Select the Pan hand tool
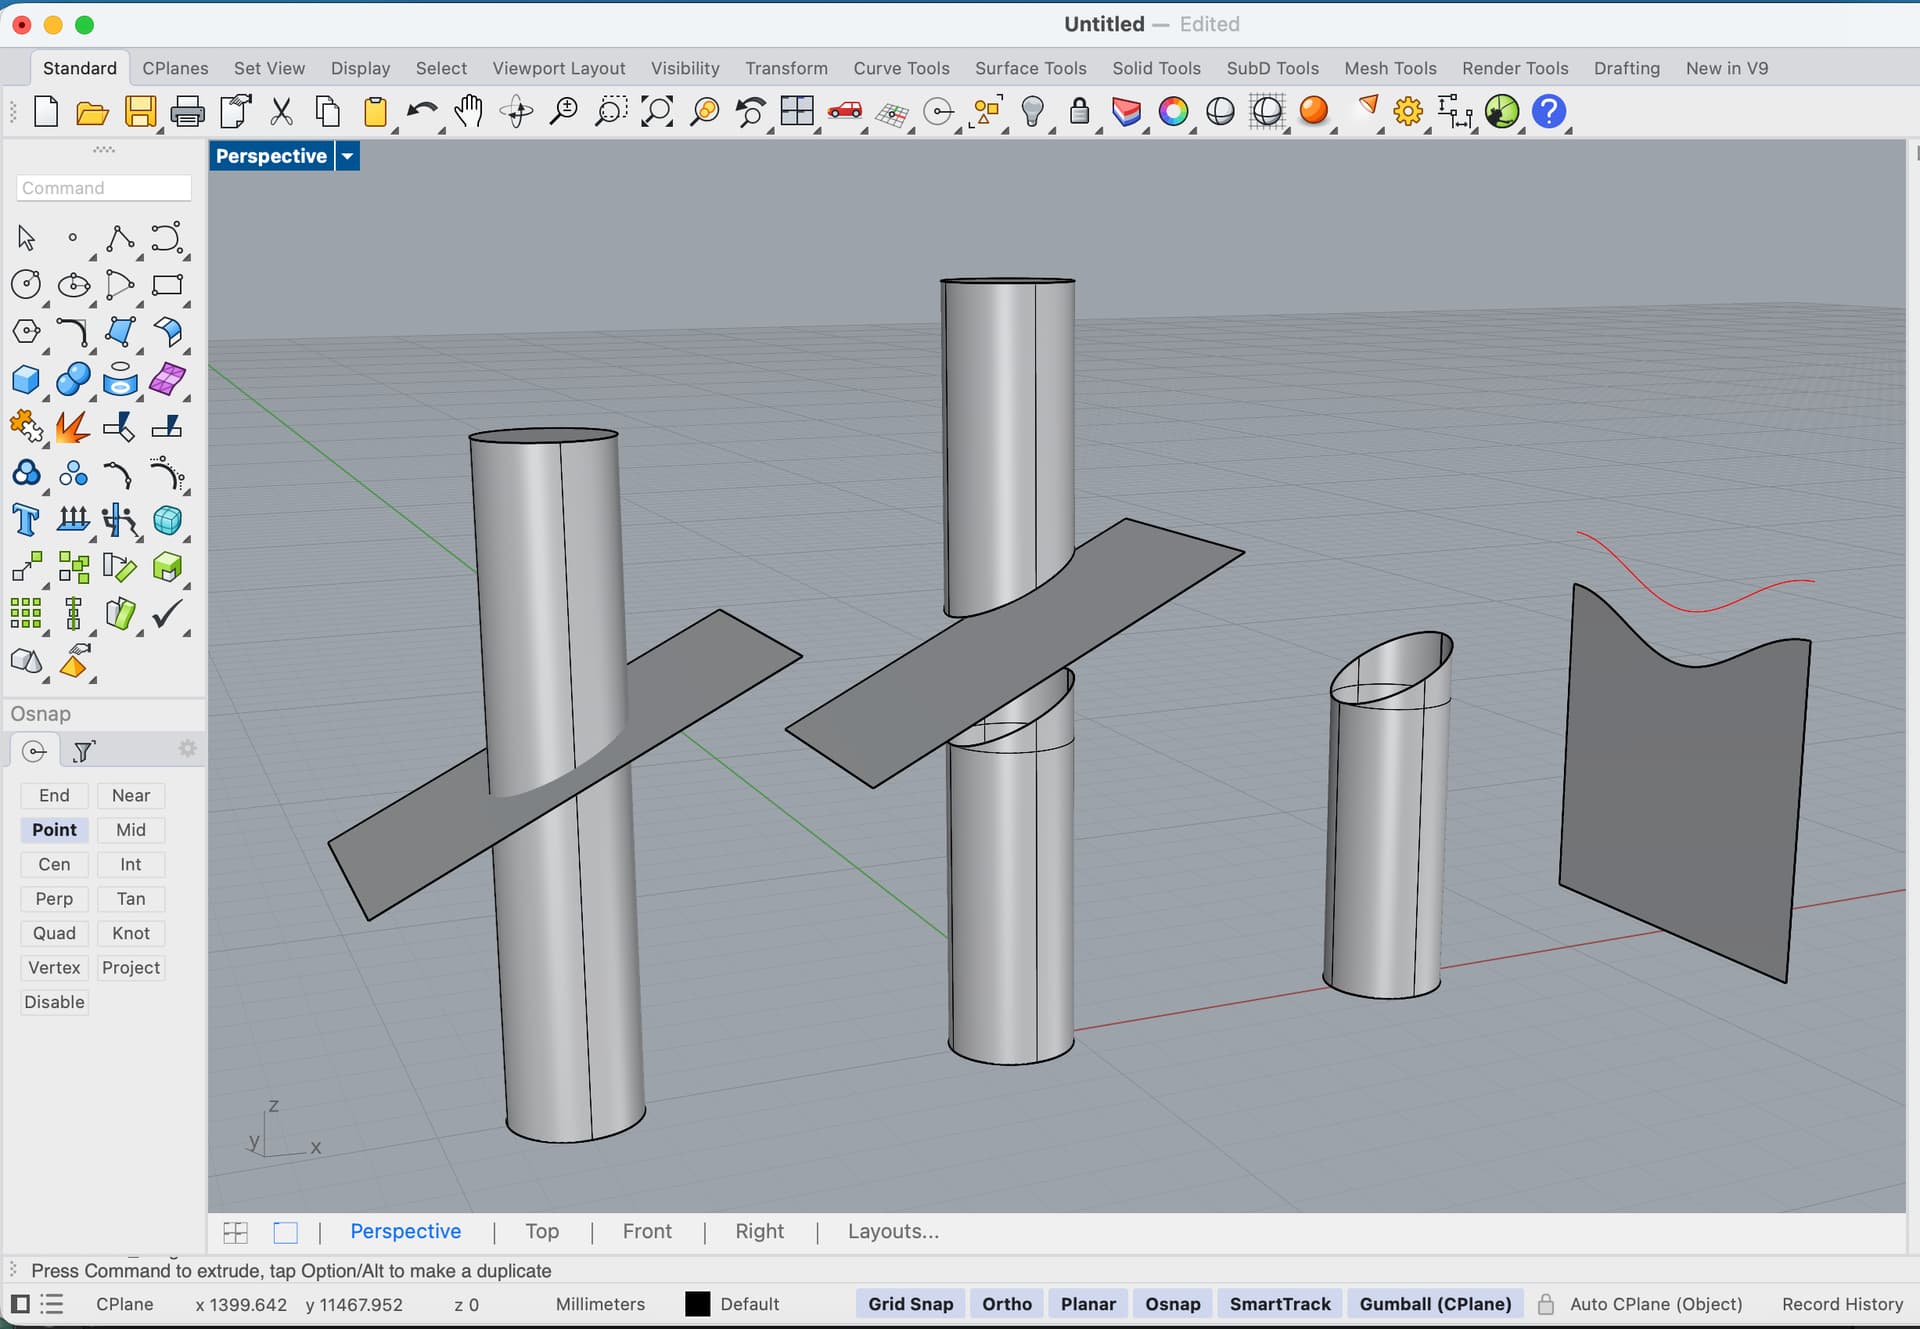The image size is (1920, 1329). click(468, 111)
